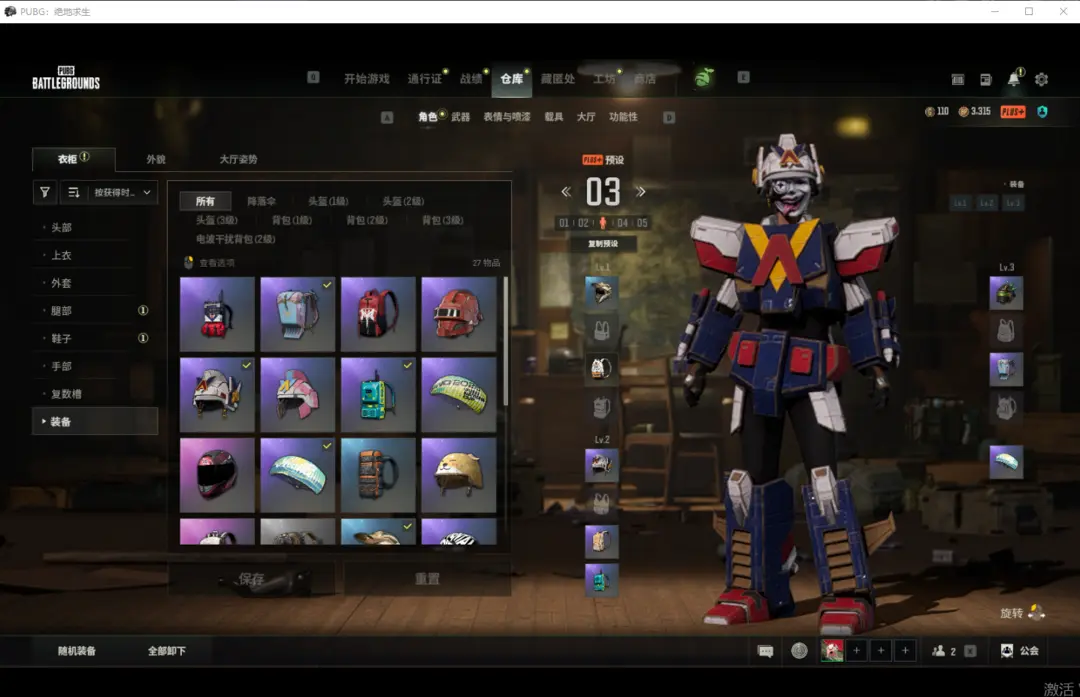Viewport: 1080px width, 697px height.
Task: Filter items by 降落伞 parachute
Action: (x=262, y=201)
